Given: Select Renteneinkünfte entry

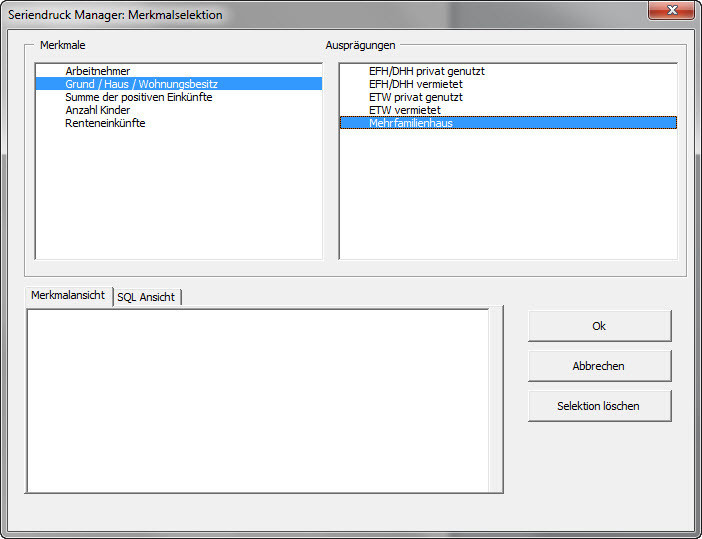Looking at the screenshot, I should tap(179, 123).
